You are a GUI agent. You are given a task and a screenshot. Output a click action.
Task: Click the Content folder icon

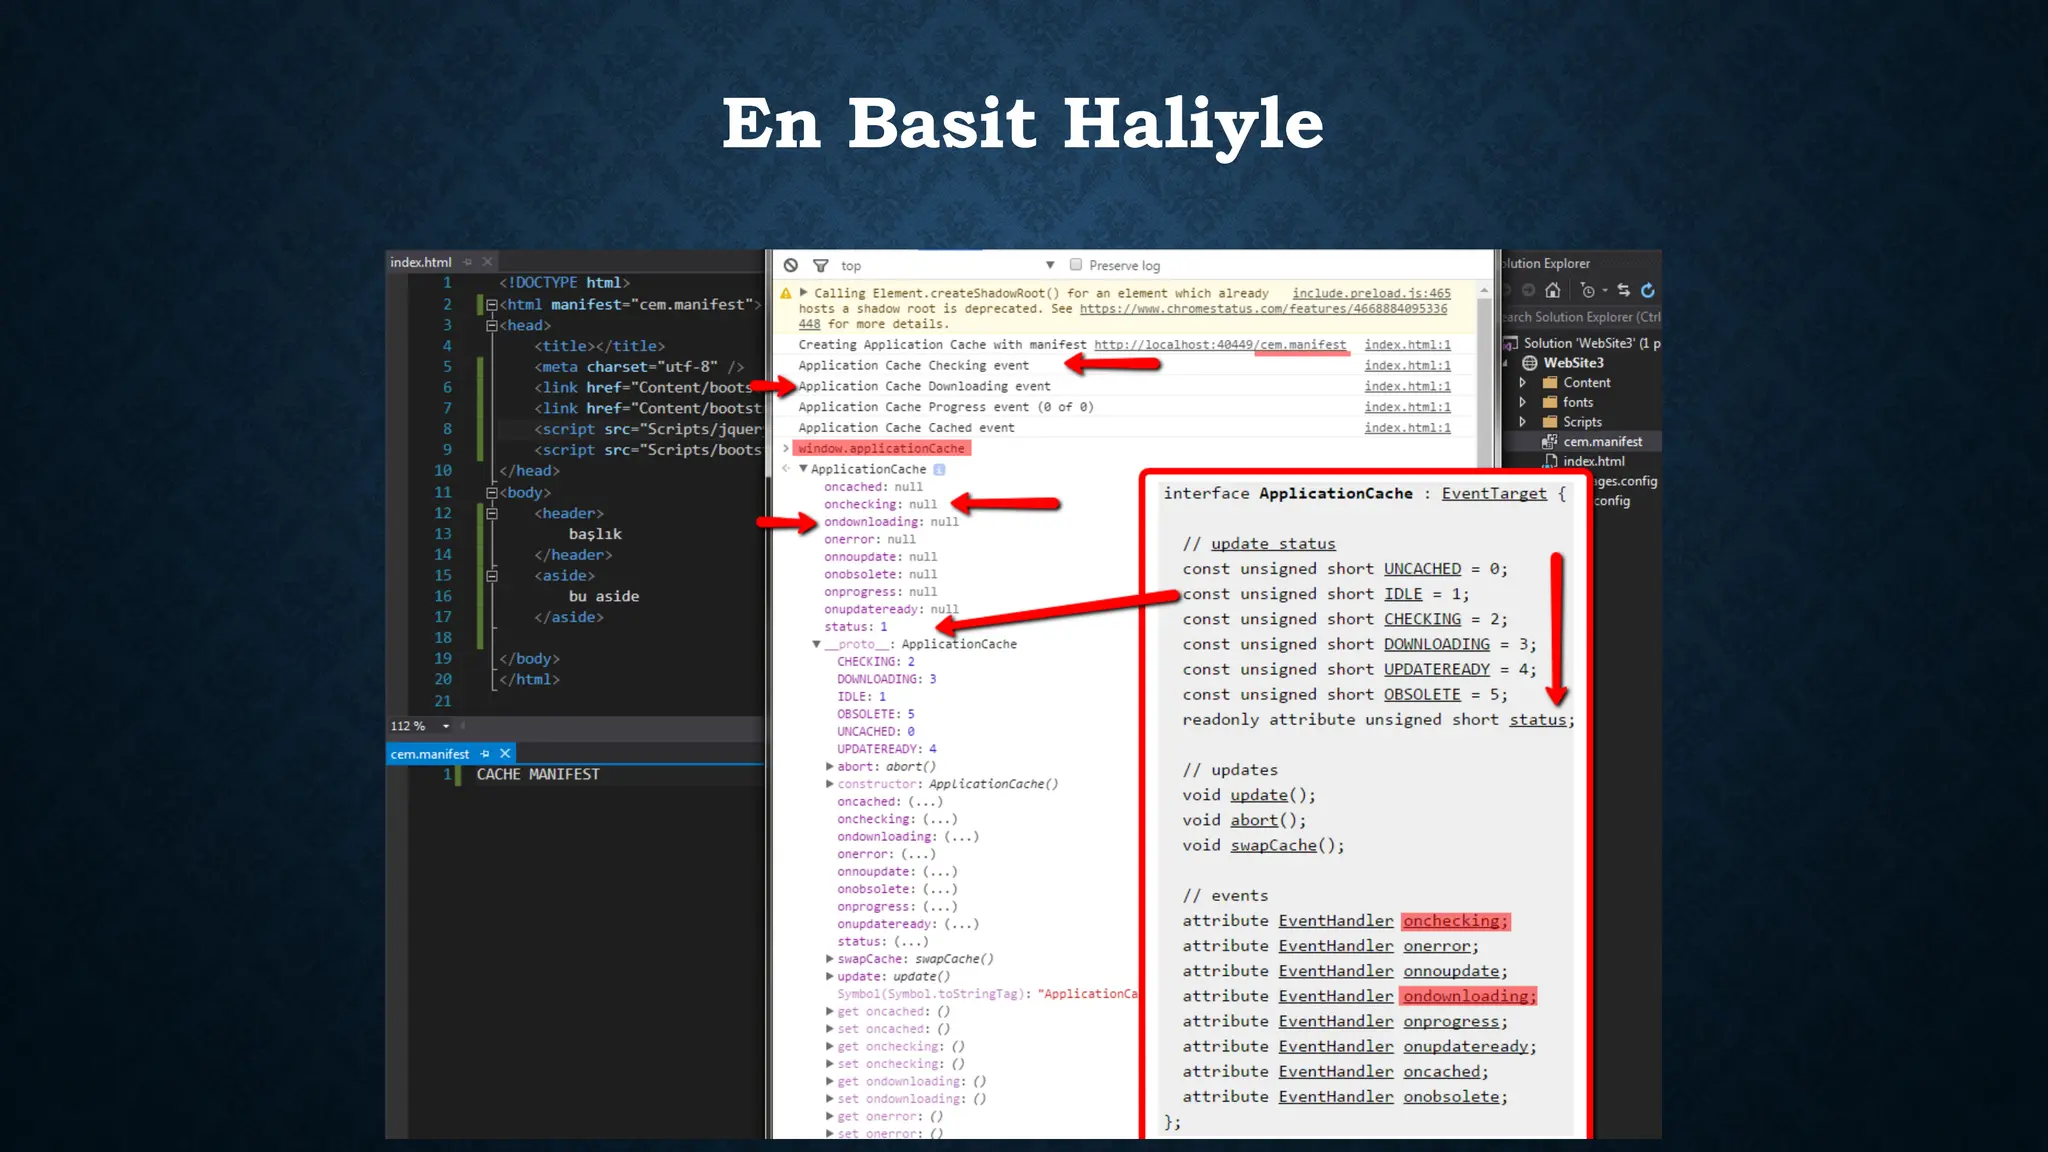coord(1550,383)
